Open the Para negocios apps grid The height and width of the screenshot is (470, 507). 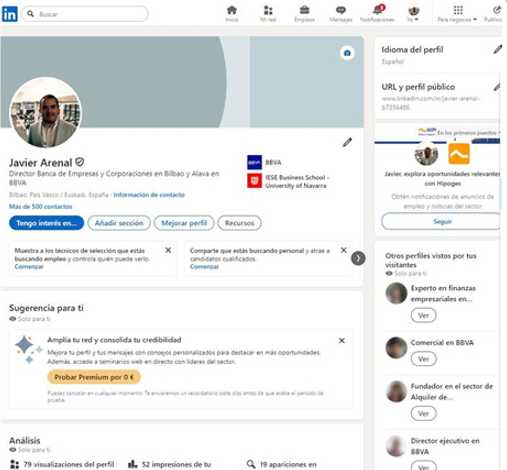point(457,14)
